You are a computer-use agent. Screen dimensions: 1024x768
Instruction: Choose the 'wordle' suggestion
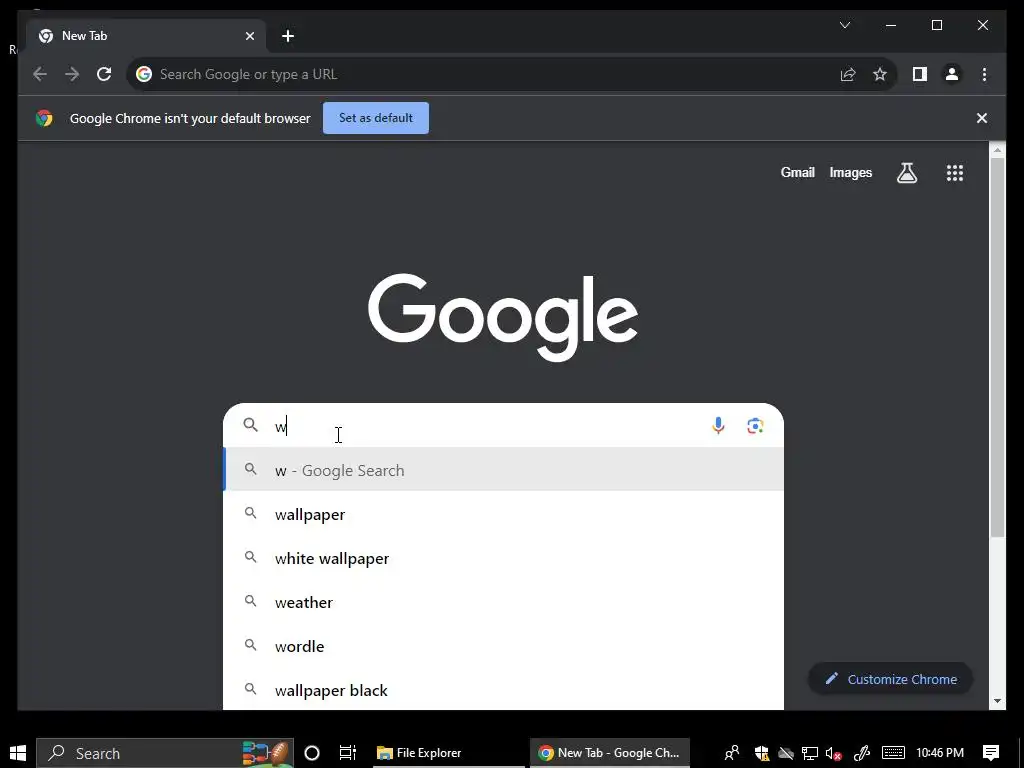pyautogui.click(x=504, y=646)
